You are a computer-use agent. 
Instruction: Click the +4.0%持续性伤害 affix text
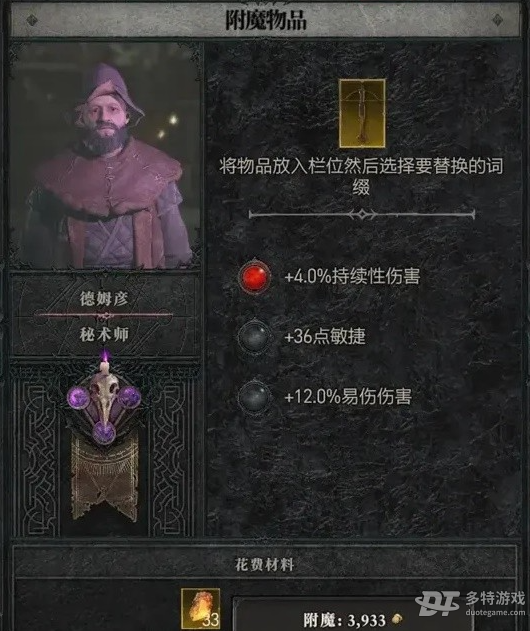coord(352,277)
